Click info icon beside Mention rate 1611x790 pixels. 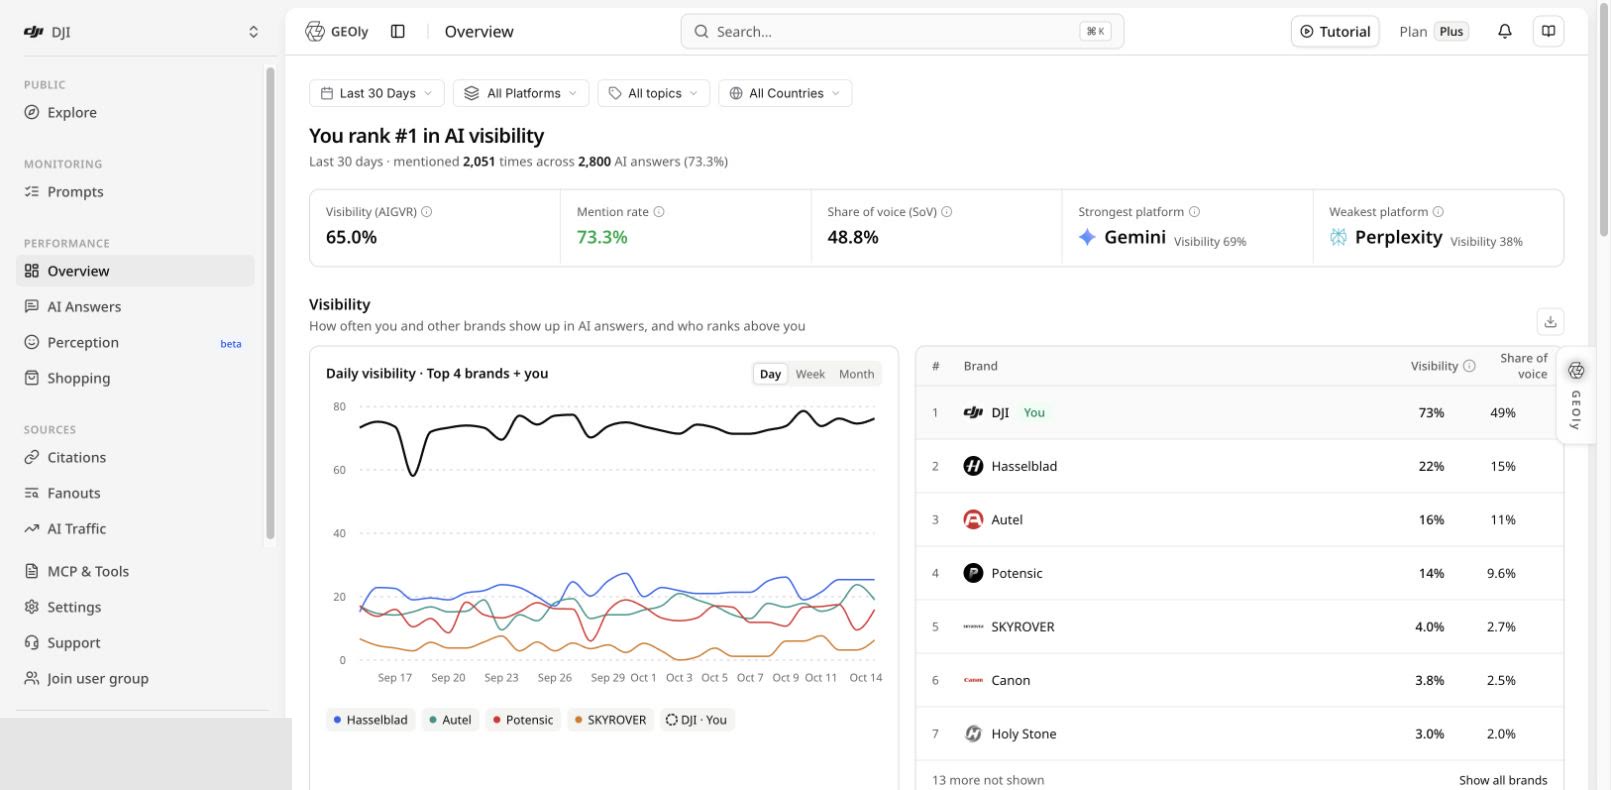(659, 212)
